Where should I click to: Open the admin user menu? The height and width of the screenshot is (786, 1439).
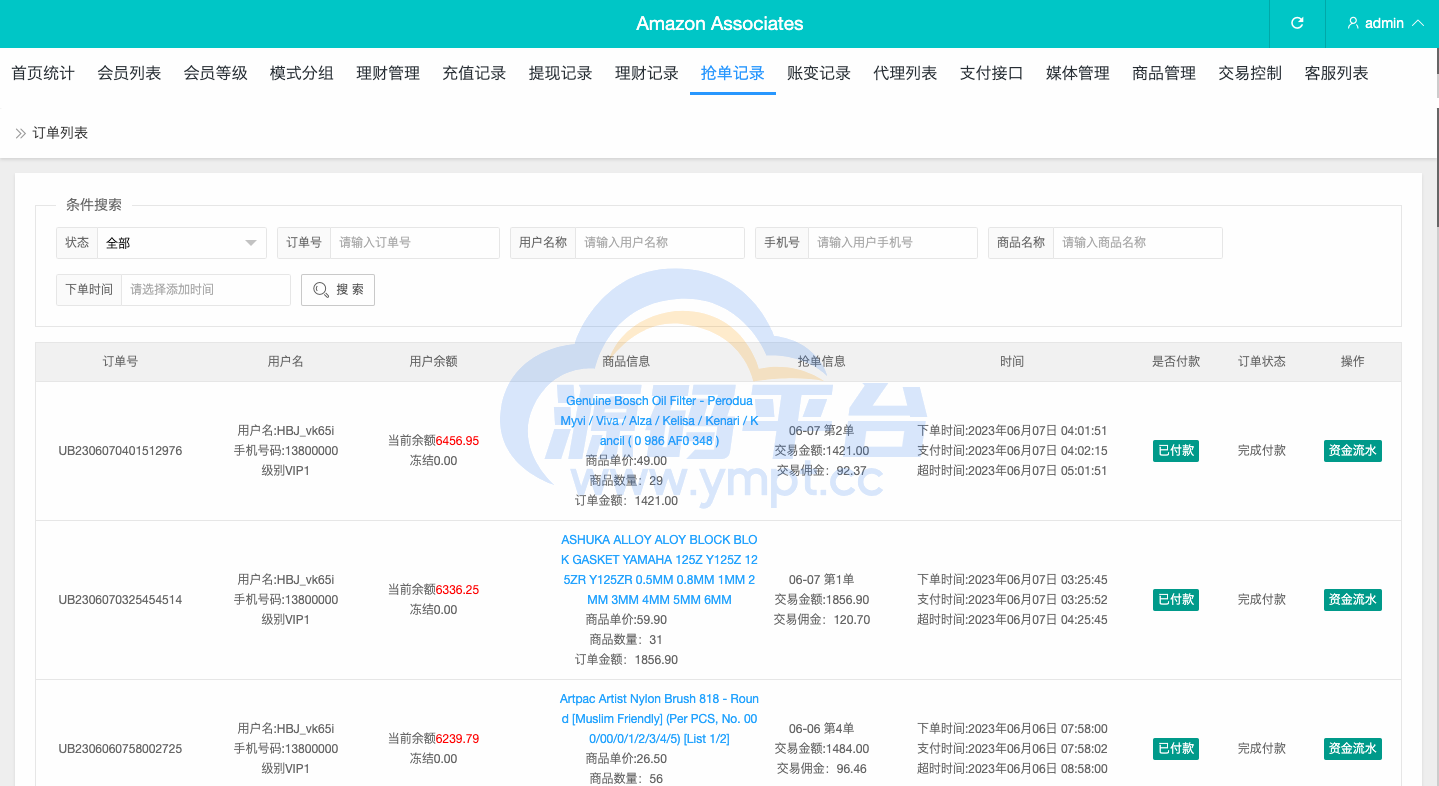pyautogui.click(x=1384, y=23)
